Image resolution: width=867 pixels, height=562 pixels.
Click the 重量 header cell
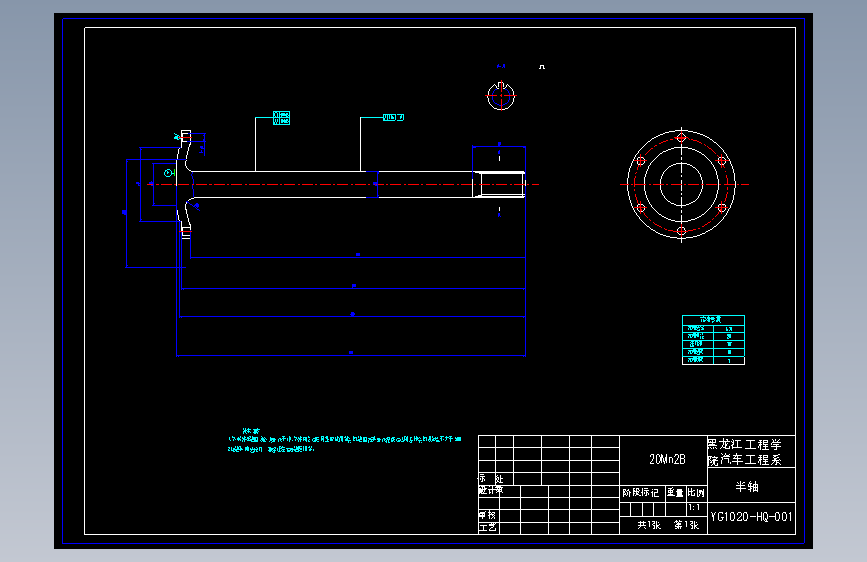[x=675, y=492]
